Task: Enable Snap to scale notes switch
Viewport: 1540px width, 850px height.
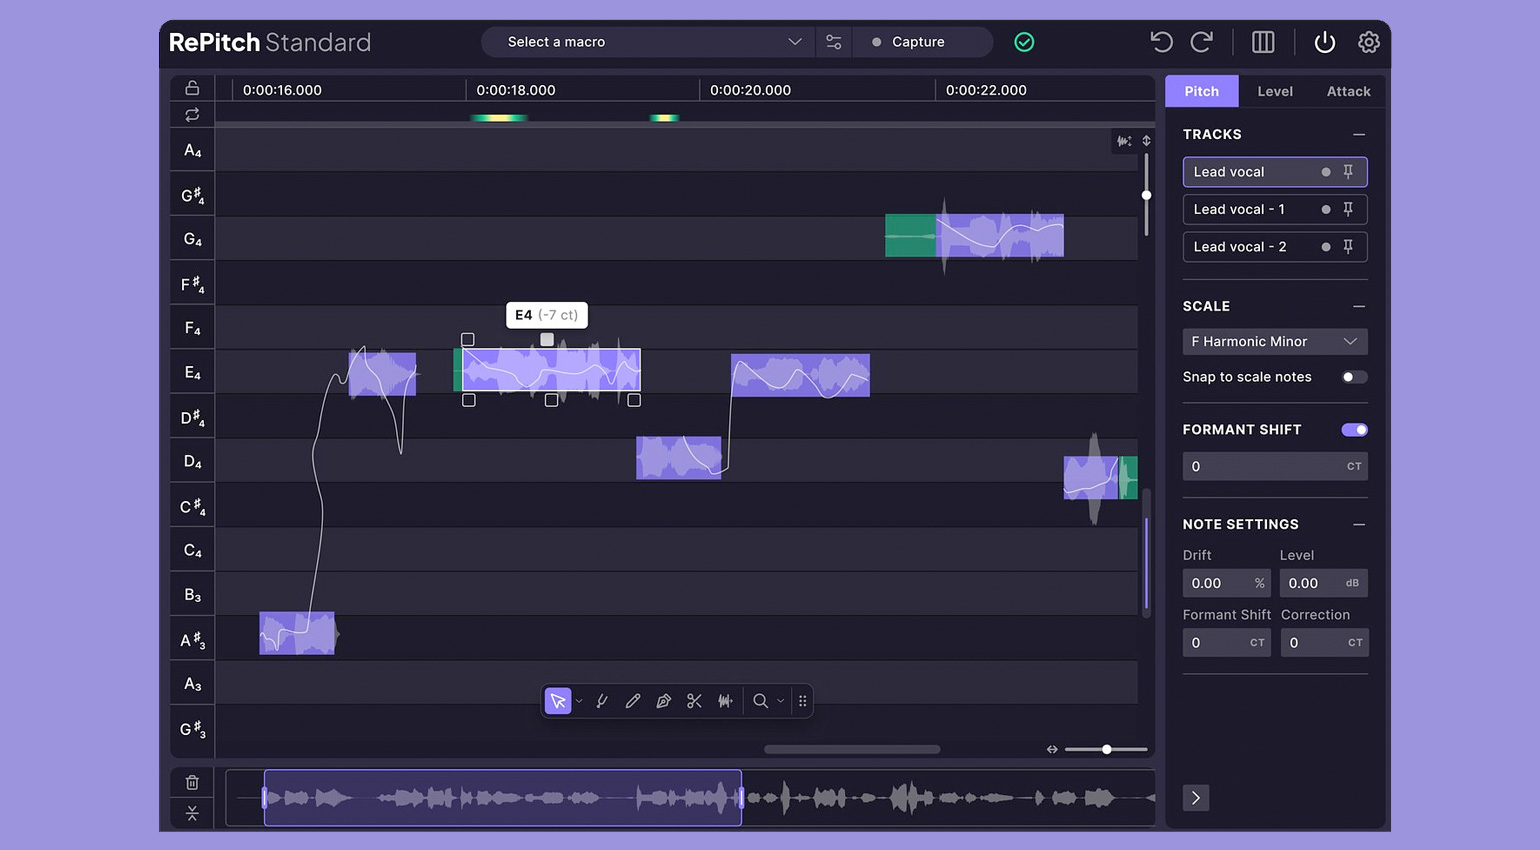Action: point(1353,377)
